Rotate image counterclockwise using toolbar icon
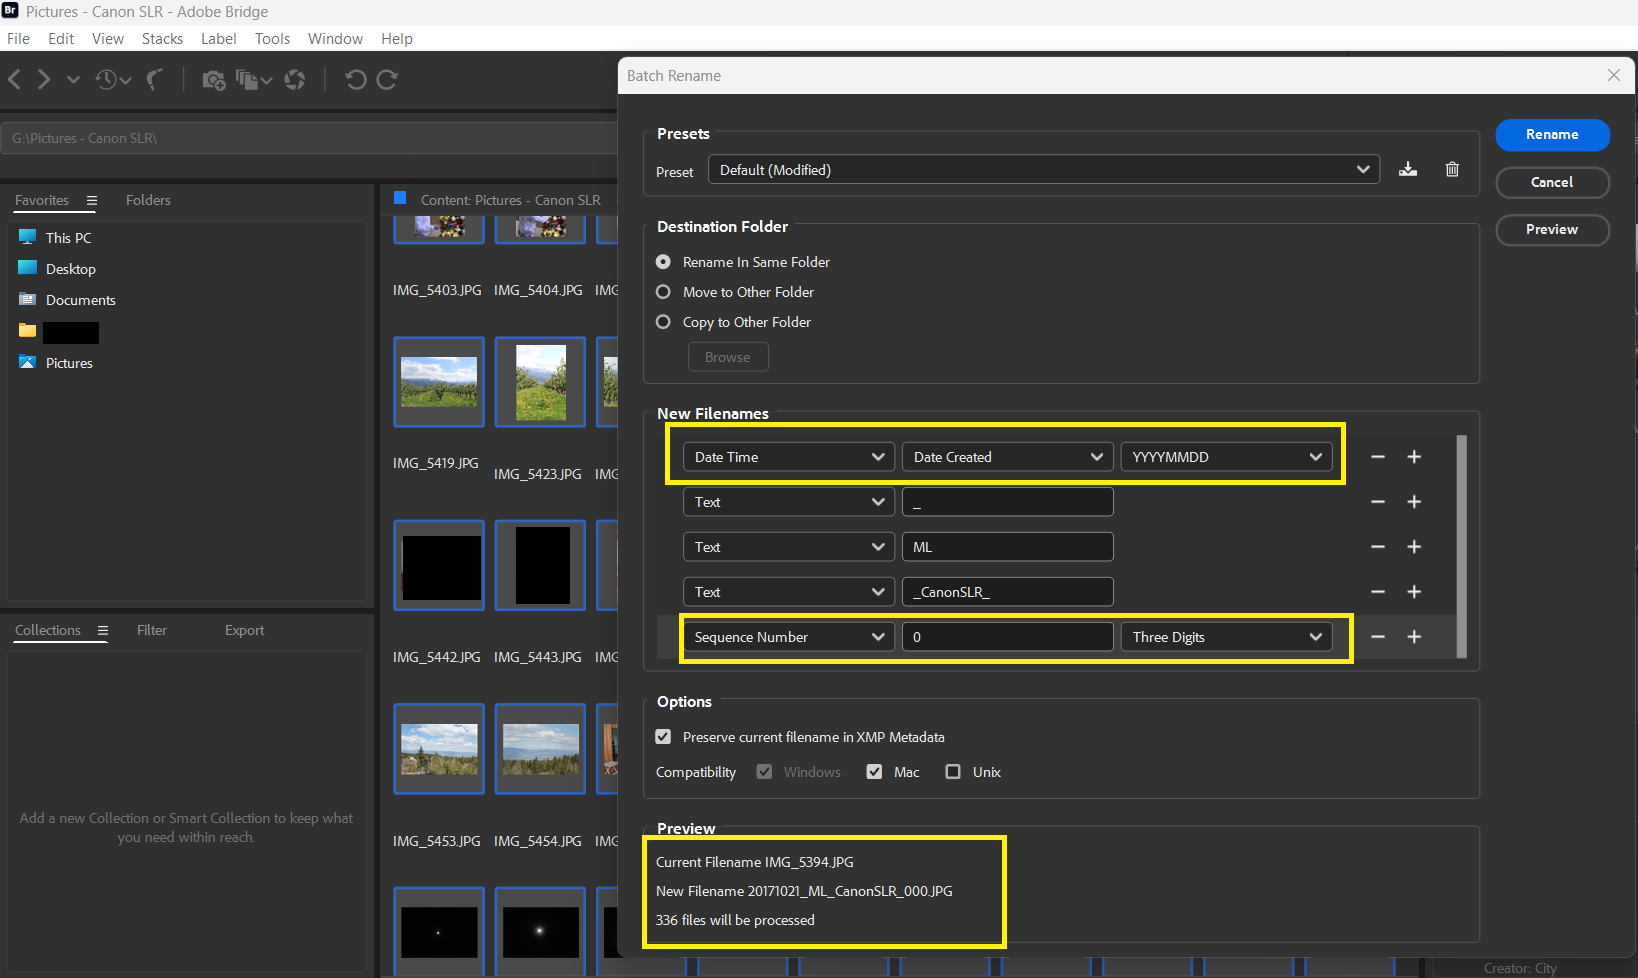The image size is (1638, 978). (x=356, y=79)
